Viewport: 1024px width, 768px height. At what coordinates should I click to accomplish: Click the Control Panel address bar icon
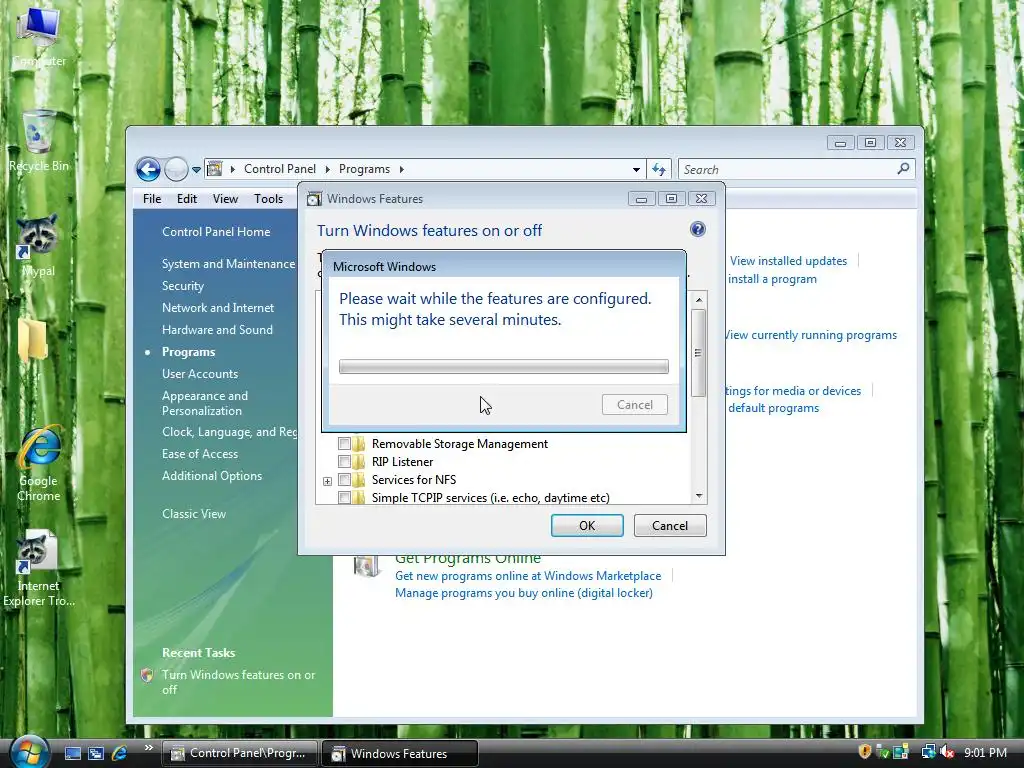coord(215,169)
